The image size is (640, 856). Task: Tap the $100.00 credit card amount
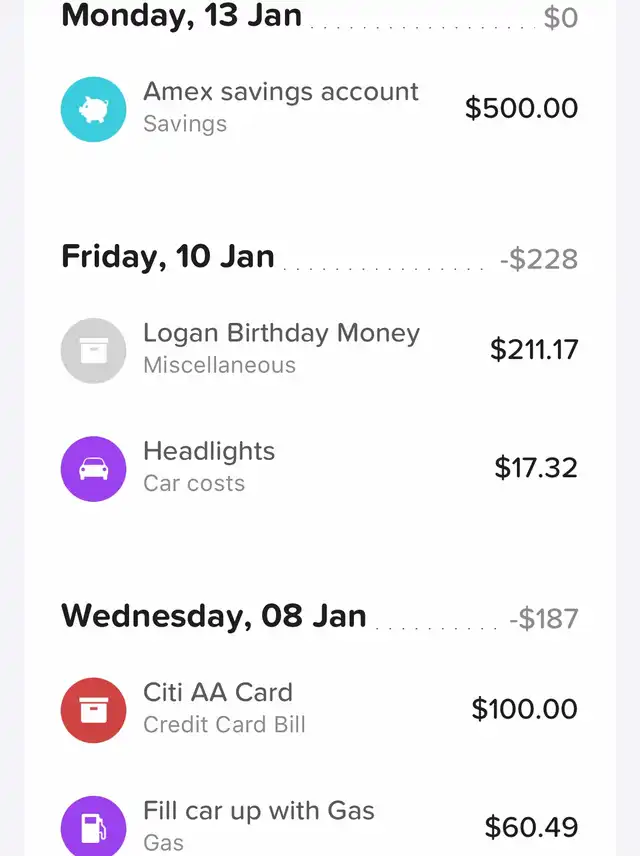click(x=524, y=710)
